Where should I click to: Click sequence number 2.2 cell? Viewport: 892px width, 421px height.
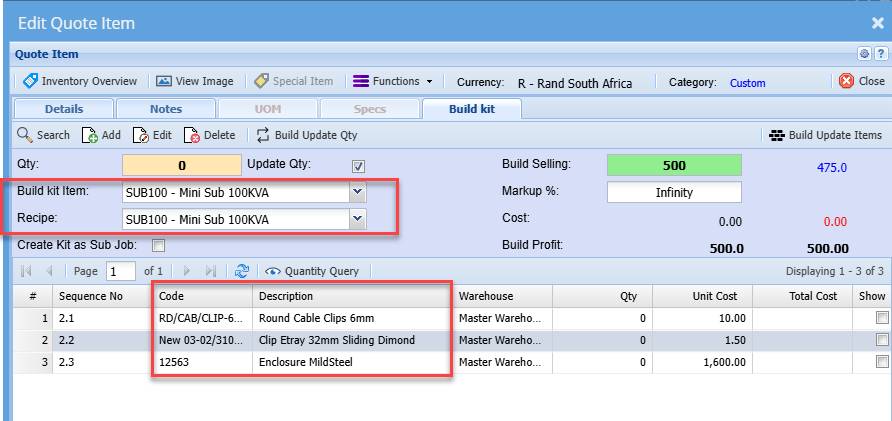(x=103, y=340)
